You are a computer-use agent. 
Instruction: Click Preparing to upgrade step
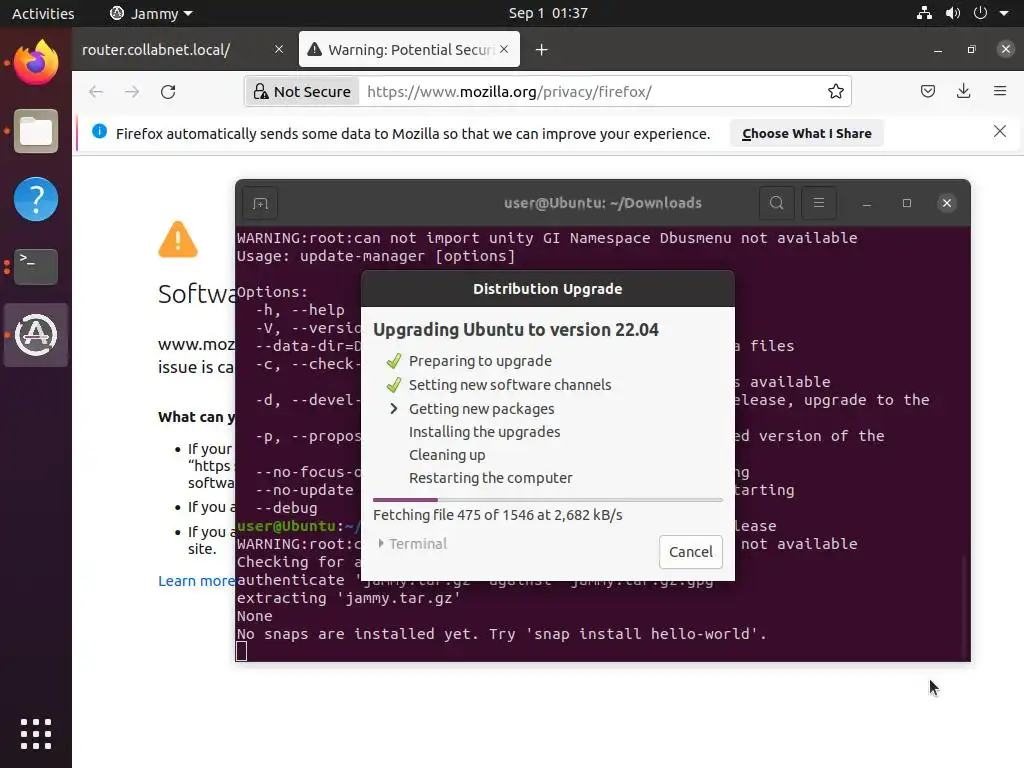480,361
